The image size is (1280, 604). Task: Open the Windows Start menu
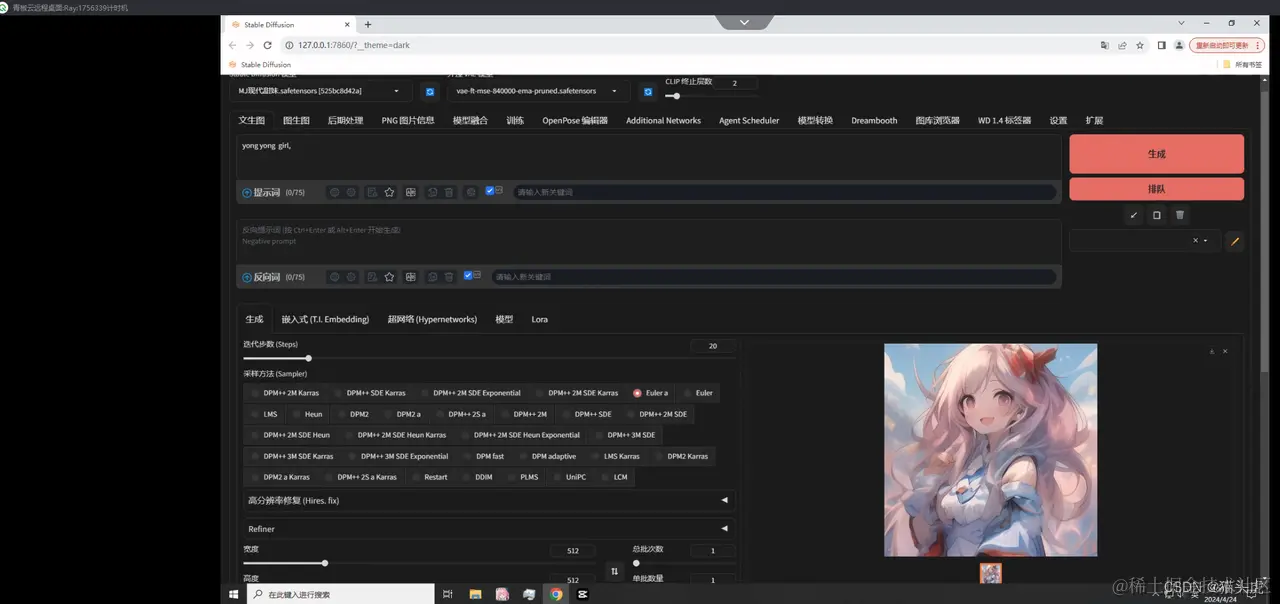(233, 594)
